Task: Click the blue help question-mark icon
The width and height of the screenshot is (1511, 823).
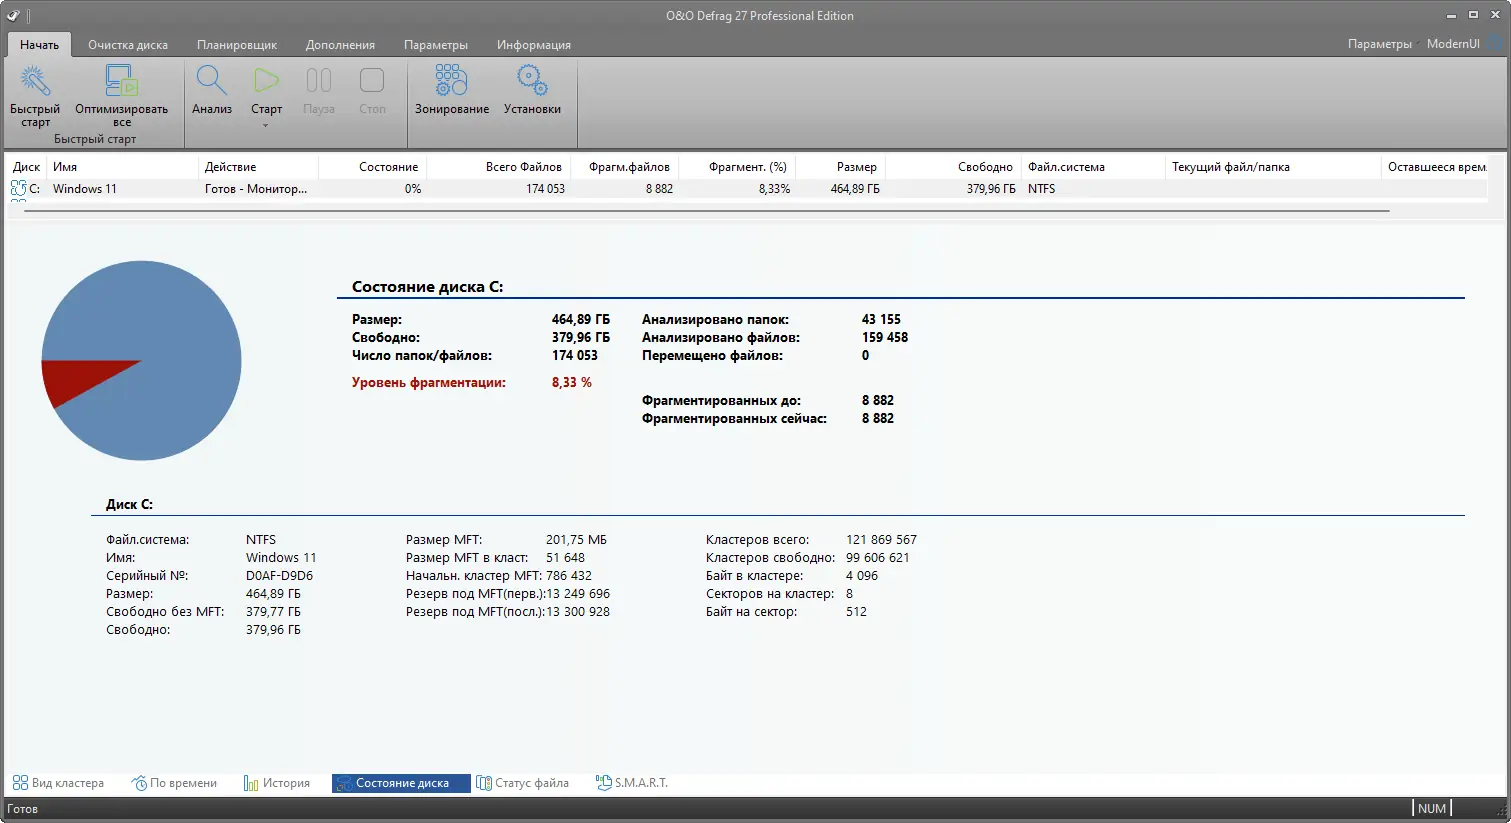Action: click(1496, 43)
